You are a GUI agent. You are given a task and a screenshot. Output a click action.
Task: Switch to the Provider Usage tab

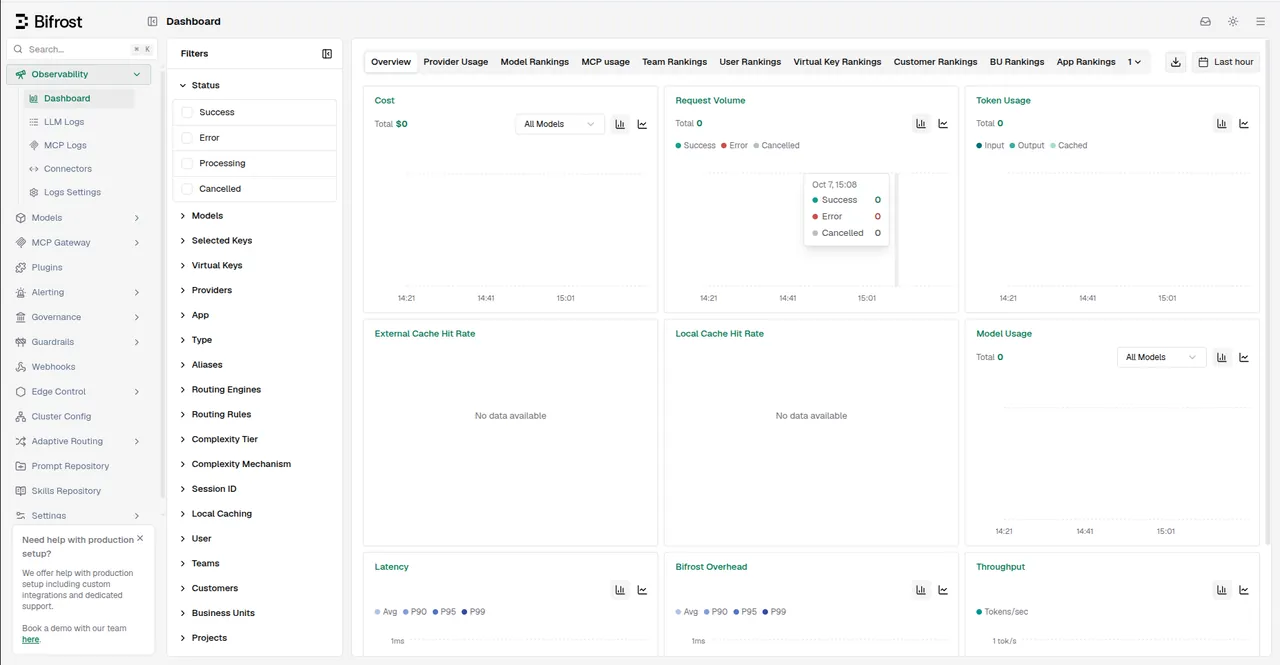coord(456,62)
